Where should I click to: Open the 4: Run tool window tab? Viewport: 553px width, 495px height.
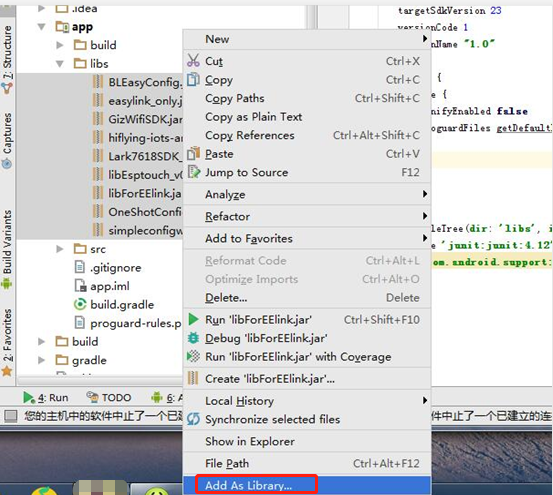pos(46,398)
